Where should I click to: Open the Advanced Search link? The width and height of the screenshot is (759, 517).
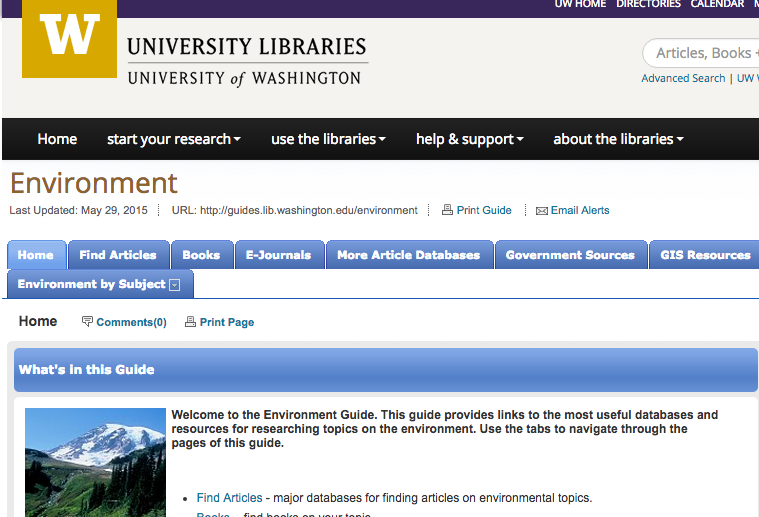[x=683, y=78]
